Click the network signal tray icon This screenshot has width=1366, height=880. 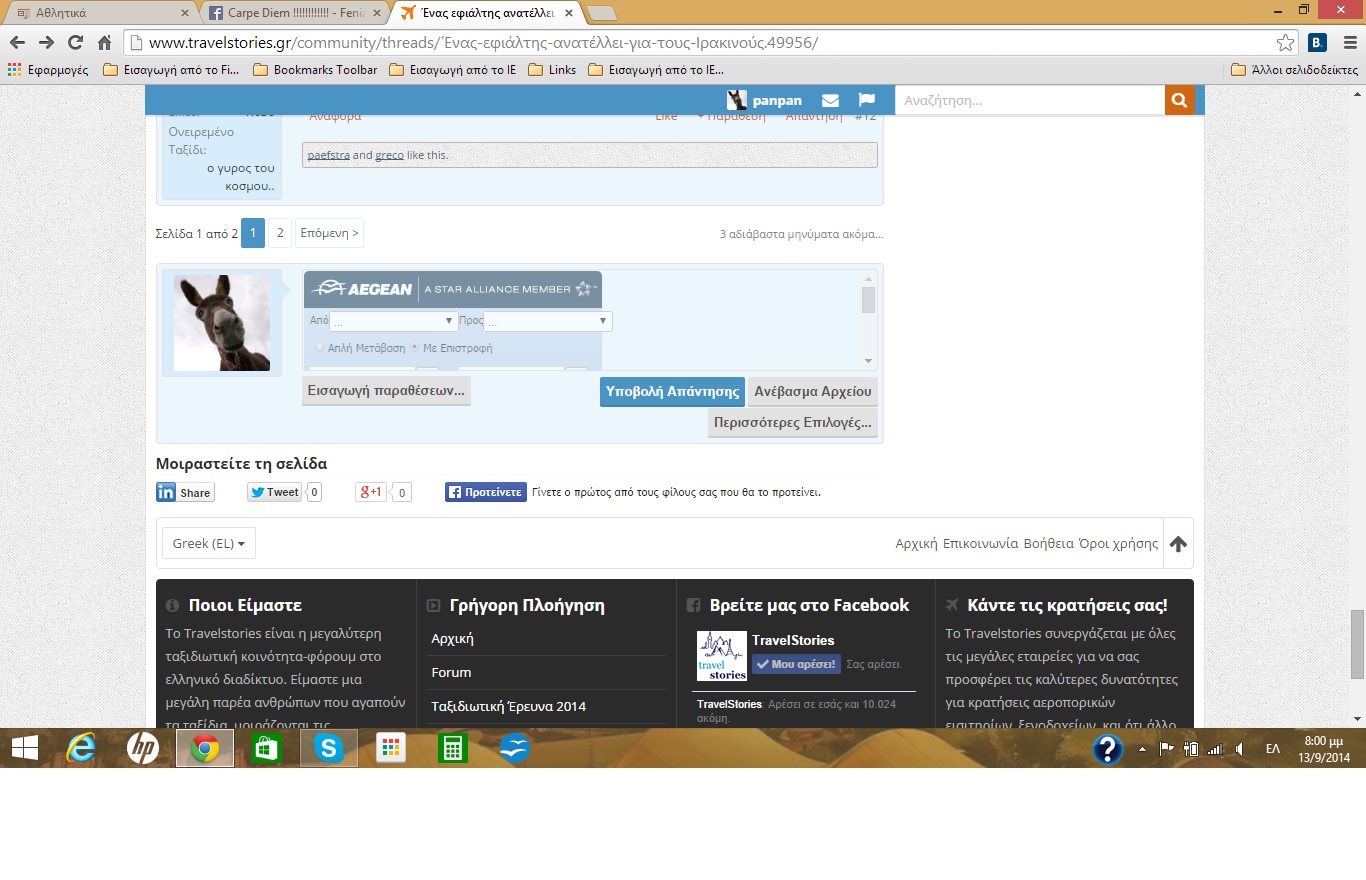click(x=1215, y=749)
